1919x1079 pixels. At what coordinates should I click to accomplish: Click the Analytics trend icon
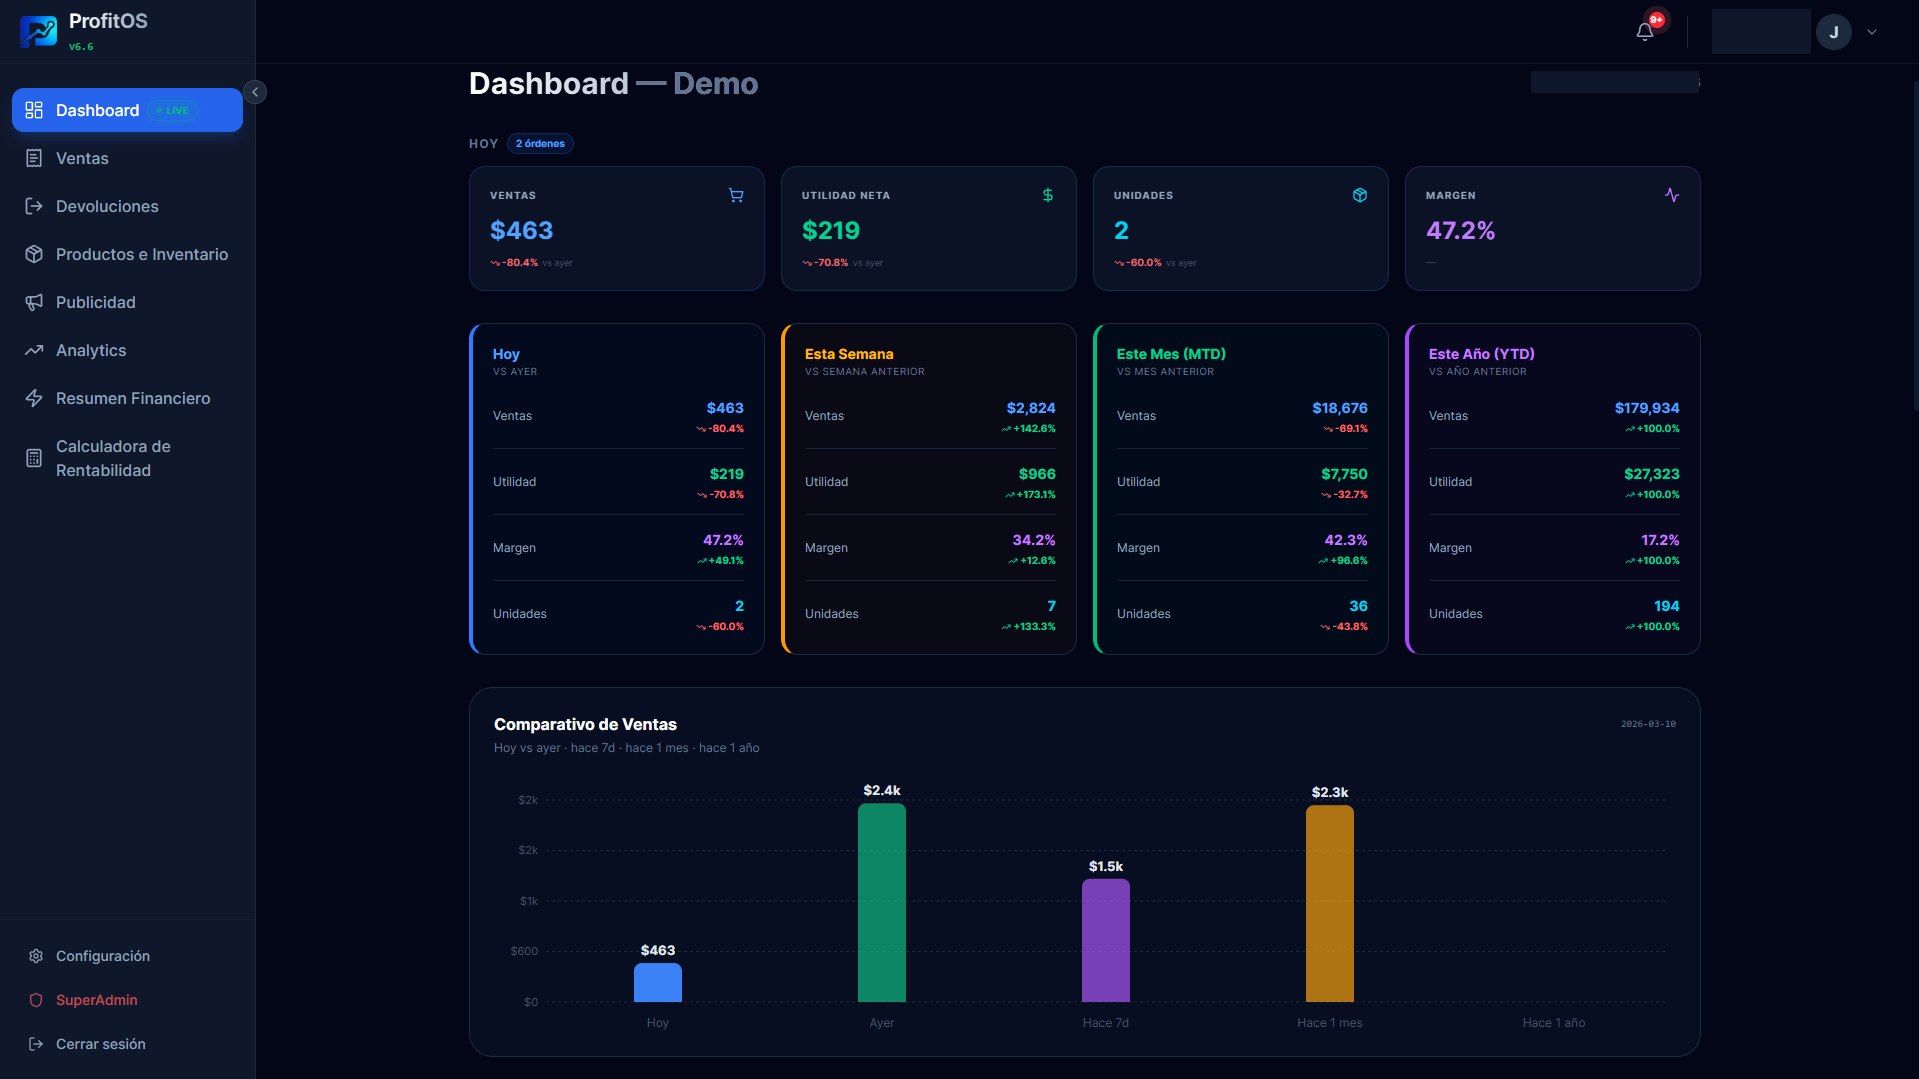click(x=34, y=350)
